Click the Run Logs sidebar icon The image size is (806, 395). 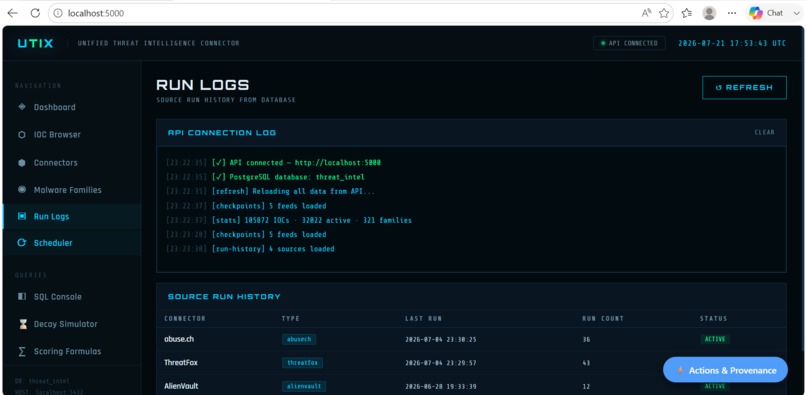22,217
